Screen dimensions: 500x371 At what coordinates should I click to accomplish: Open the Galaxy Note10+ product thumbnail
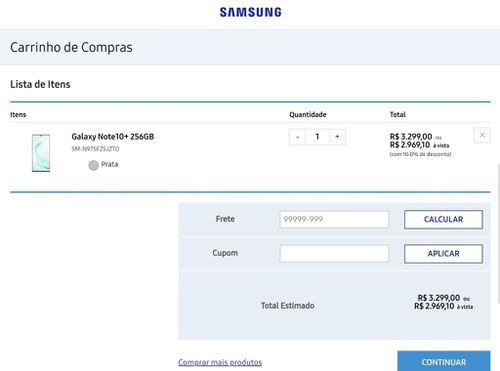click(41, 153)
